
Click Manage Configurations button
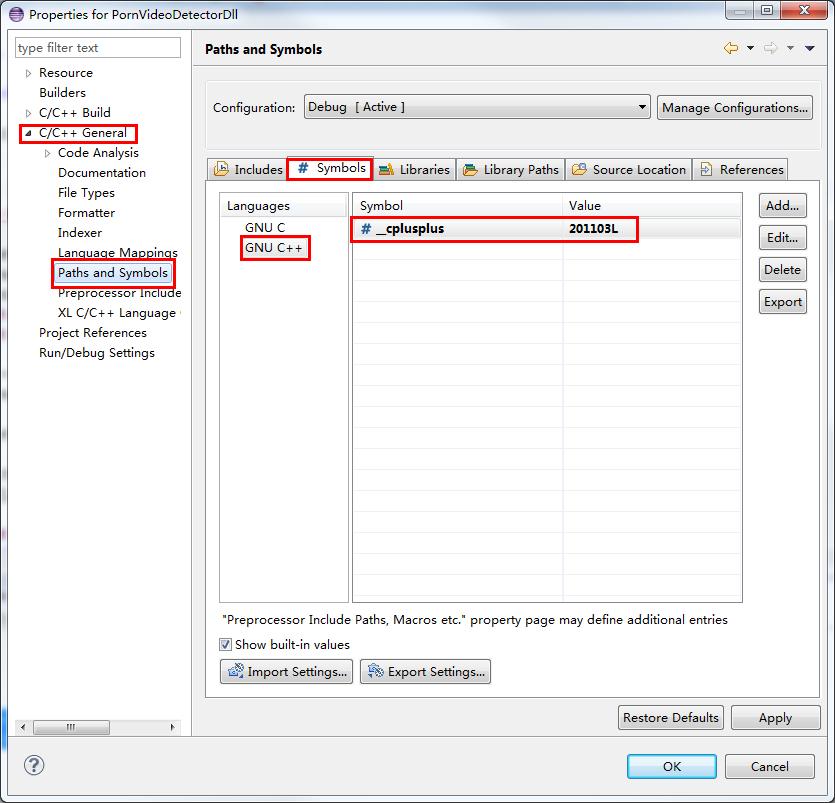tap(735, 108)
